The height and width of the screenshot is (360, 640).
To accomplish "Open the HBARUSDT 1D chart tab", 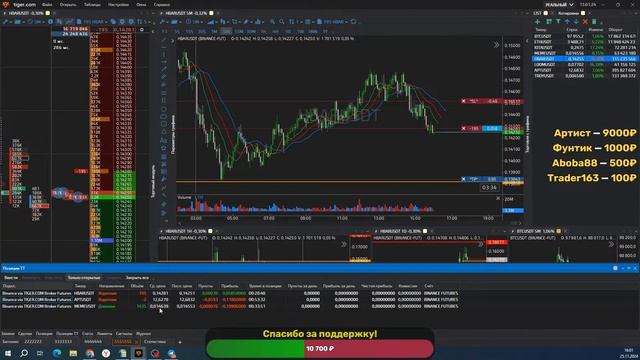I will coord(400,231).
